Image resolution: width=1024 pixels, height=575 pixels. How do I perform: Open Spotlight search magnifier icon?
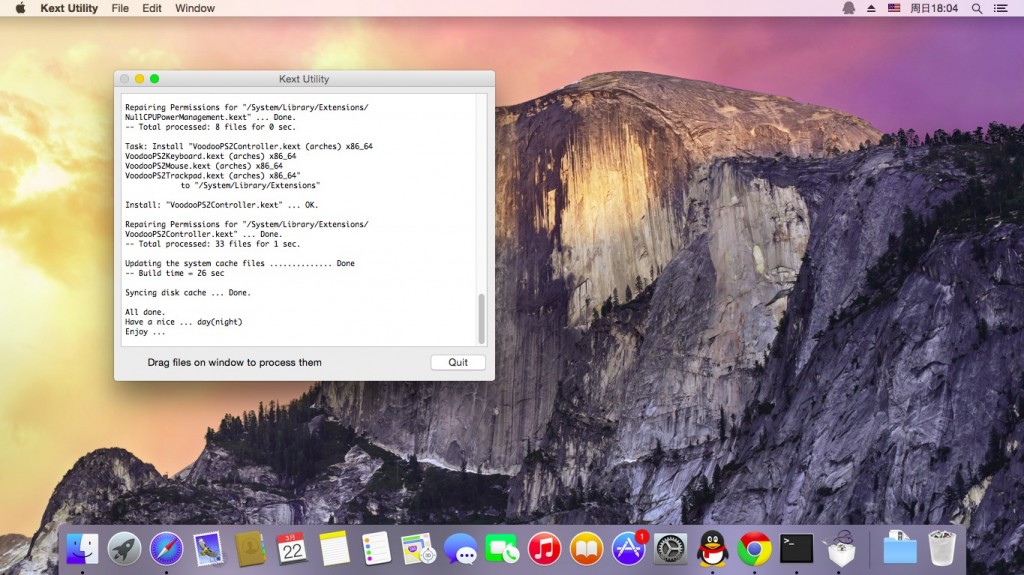[977, 8]
